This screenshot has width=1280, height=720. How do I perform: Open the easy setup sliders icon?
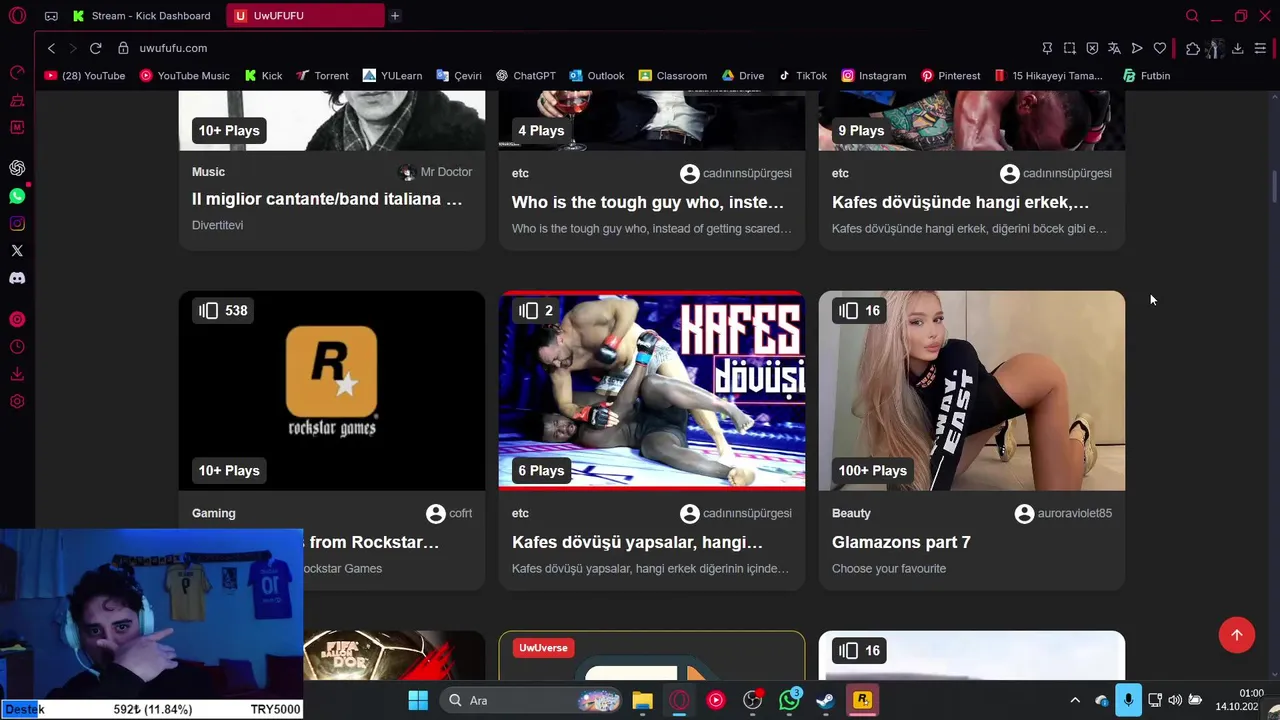[1262, 48]
